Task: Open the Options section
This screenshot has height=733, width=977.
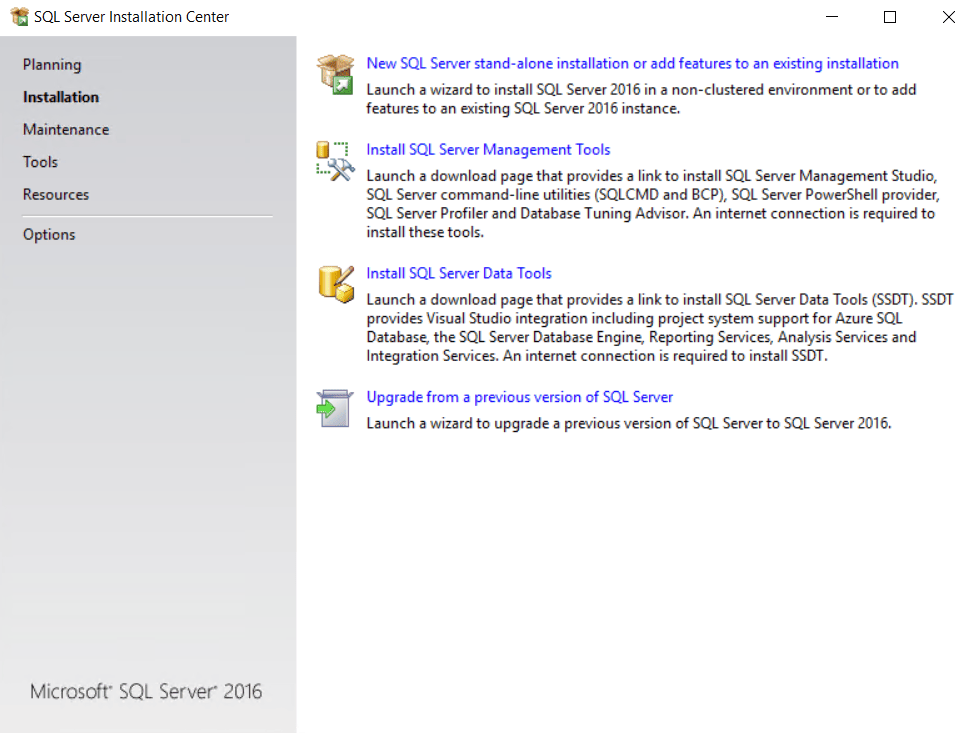Action: (48, 234)
